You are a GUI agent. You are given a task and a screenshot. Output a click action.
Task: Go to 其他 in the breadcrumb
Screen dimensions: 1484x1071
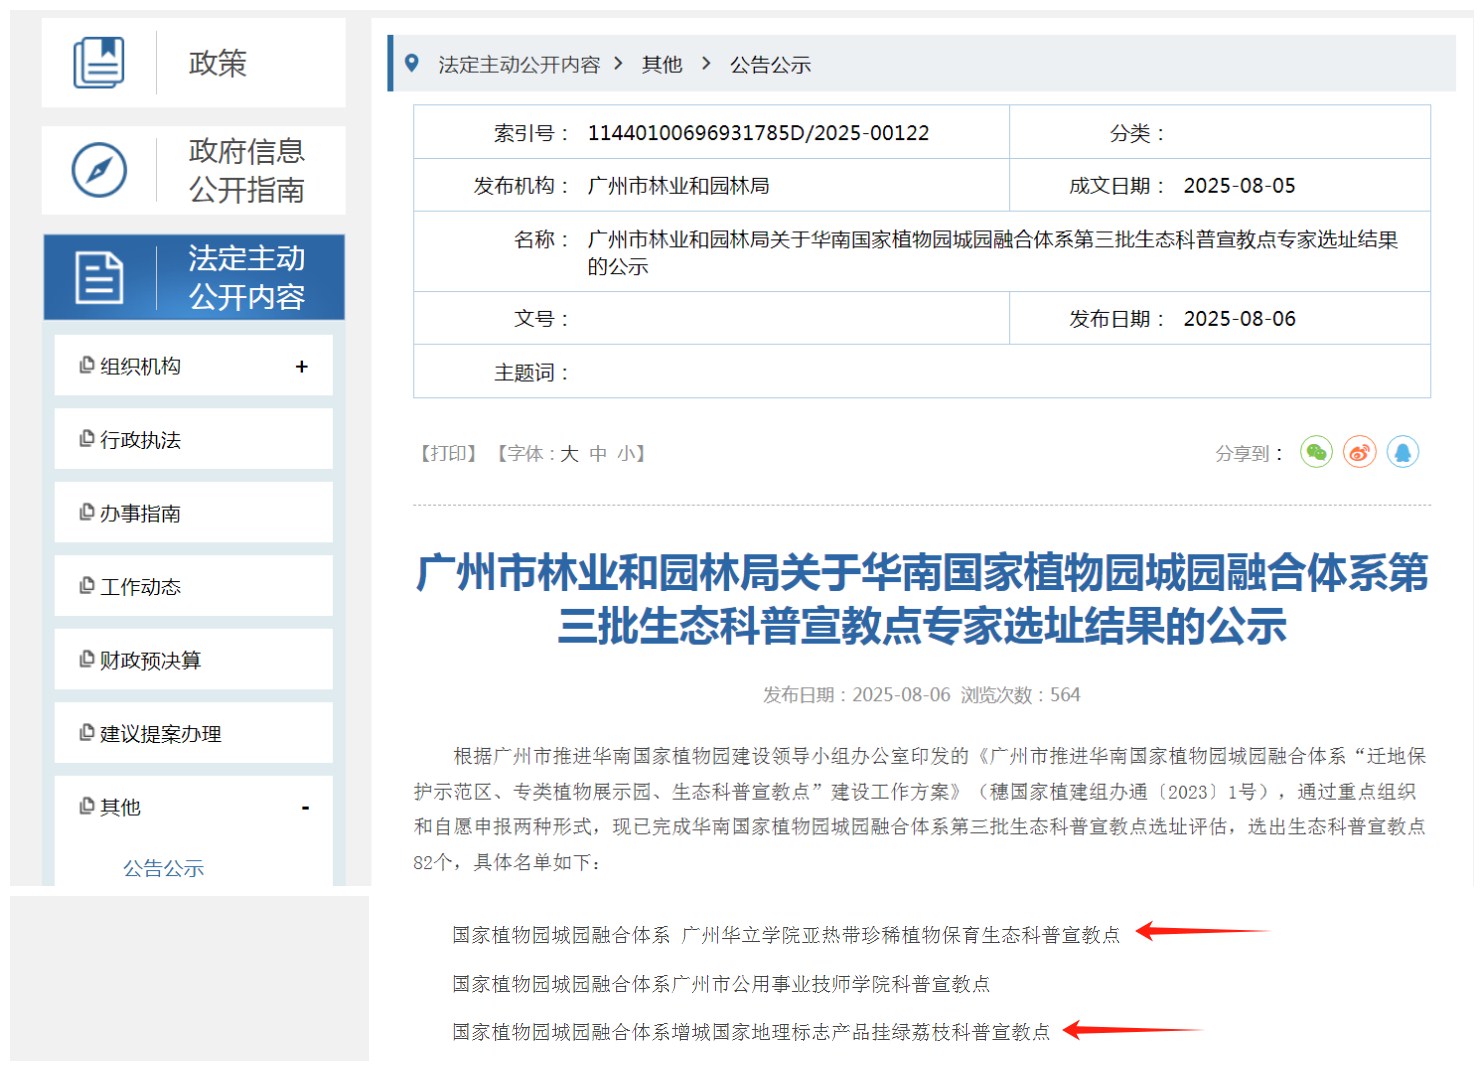pyautogui.click(x=661, y=65)
